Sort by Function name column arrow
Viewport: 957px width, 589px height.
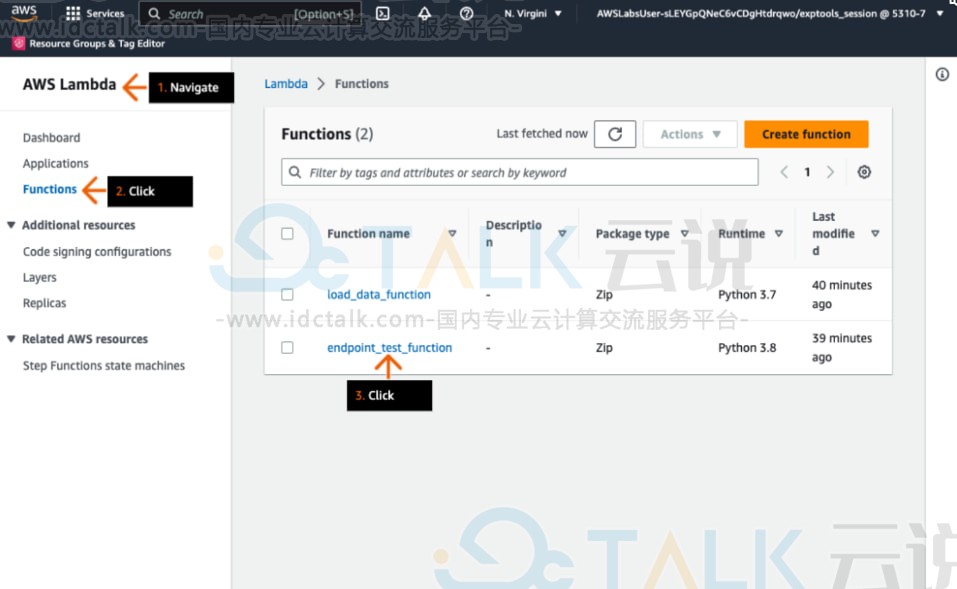(452, 234)
